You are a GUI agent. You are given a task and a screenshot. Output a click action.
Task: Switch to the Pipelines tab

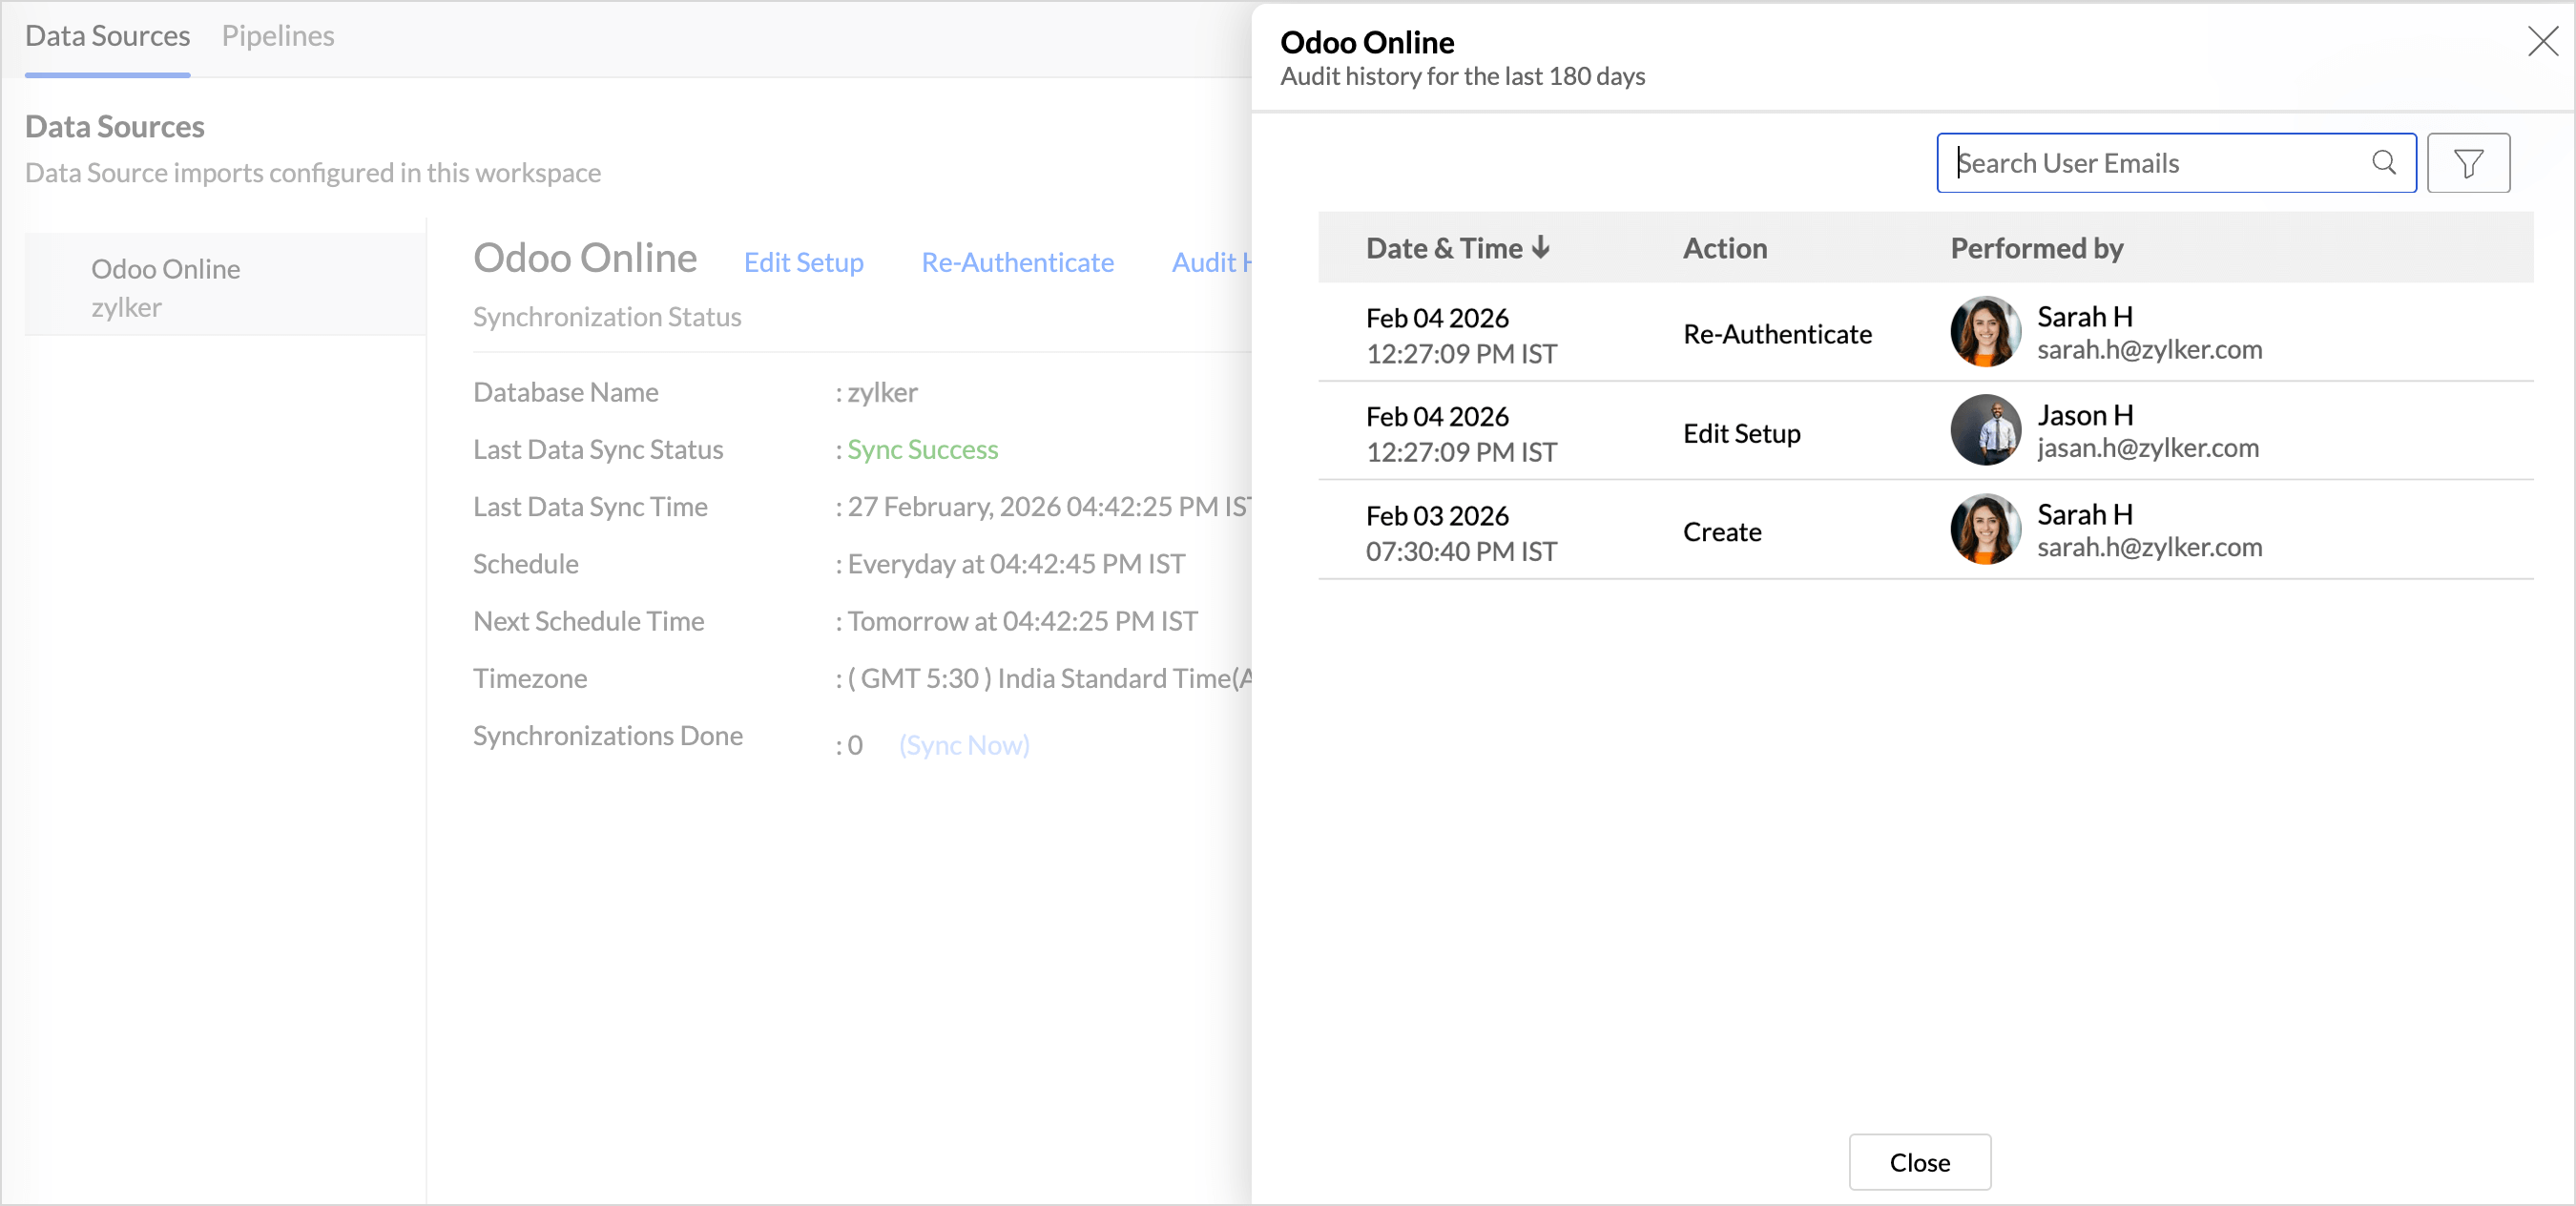point(278,36)
